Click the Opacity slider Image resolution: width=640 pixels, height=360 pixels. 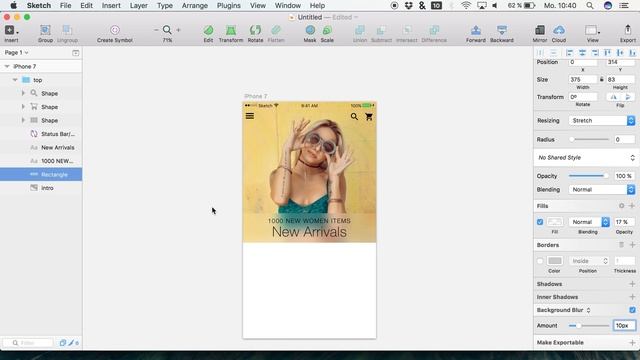(x=588, y=176)
